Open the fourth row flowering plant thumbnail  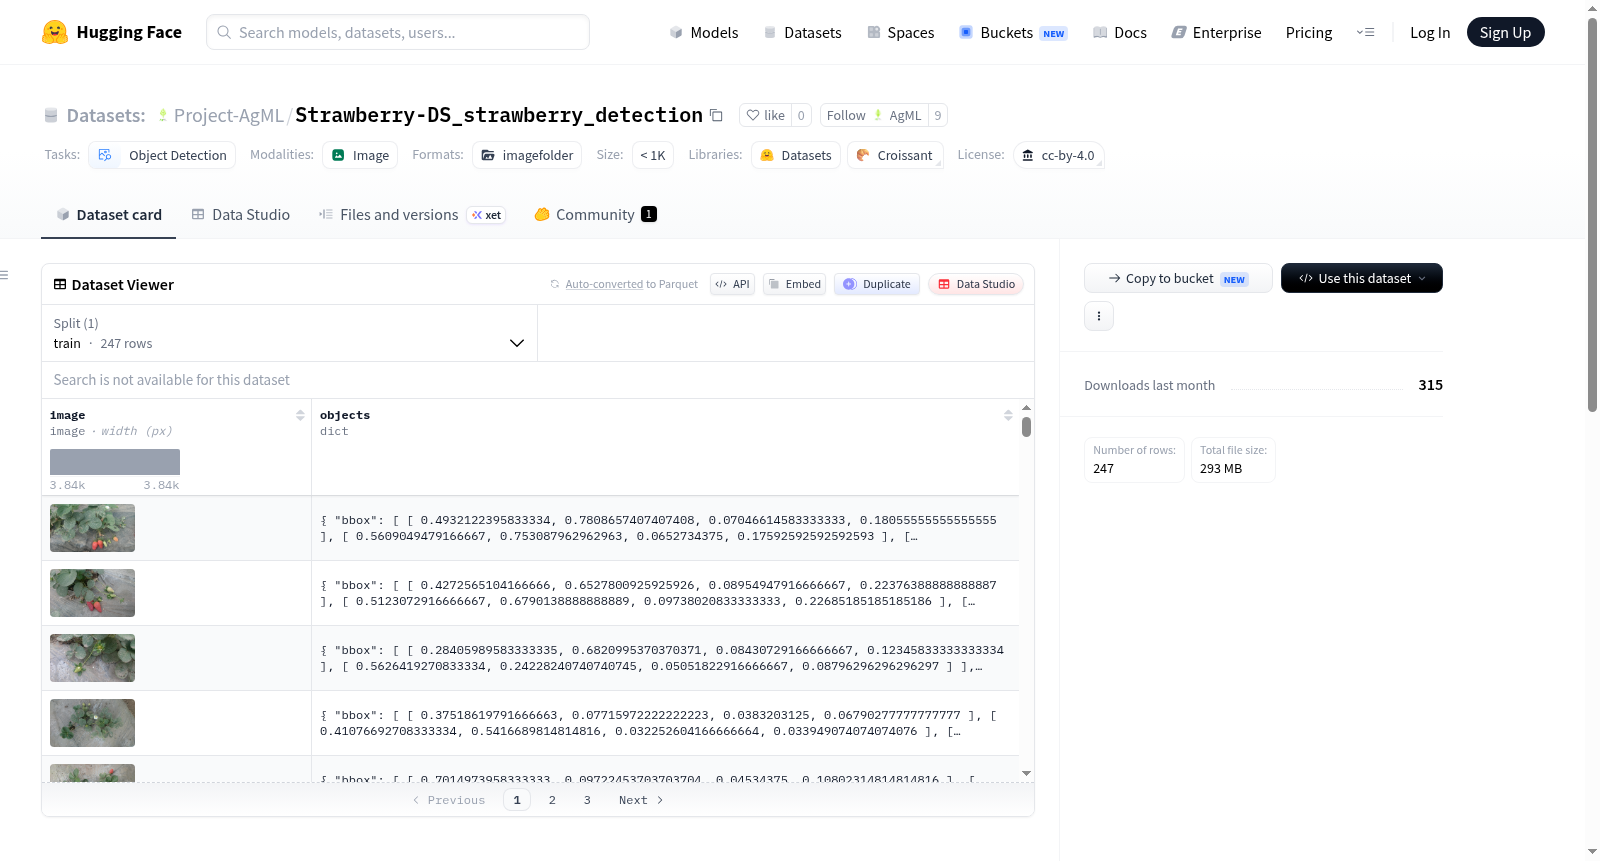point(92,723)
